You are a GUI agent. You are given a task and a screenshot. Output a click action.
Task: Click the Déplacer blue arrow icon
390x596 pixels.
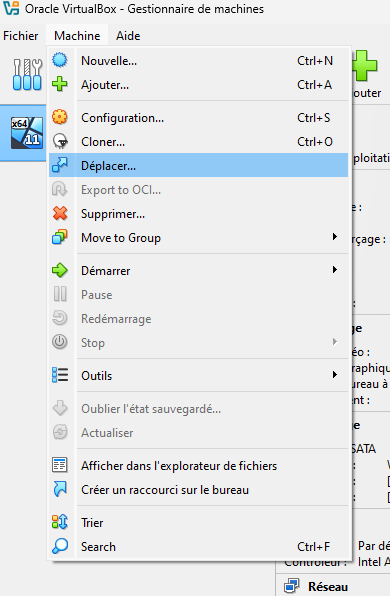click(x=60, y=165)
